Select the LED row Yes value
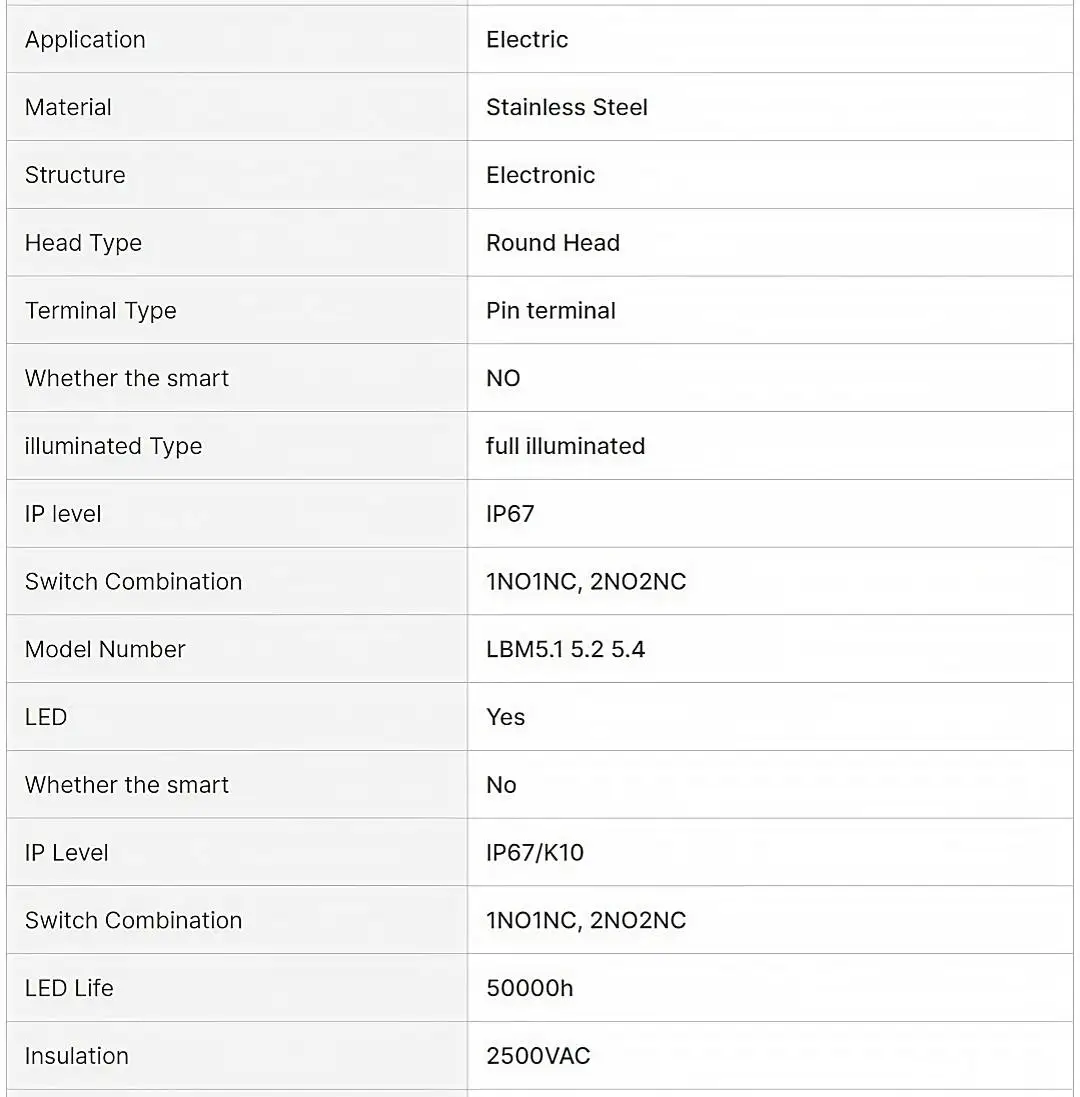 (505, 717)
